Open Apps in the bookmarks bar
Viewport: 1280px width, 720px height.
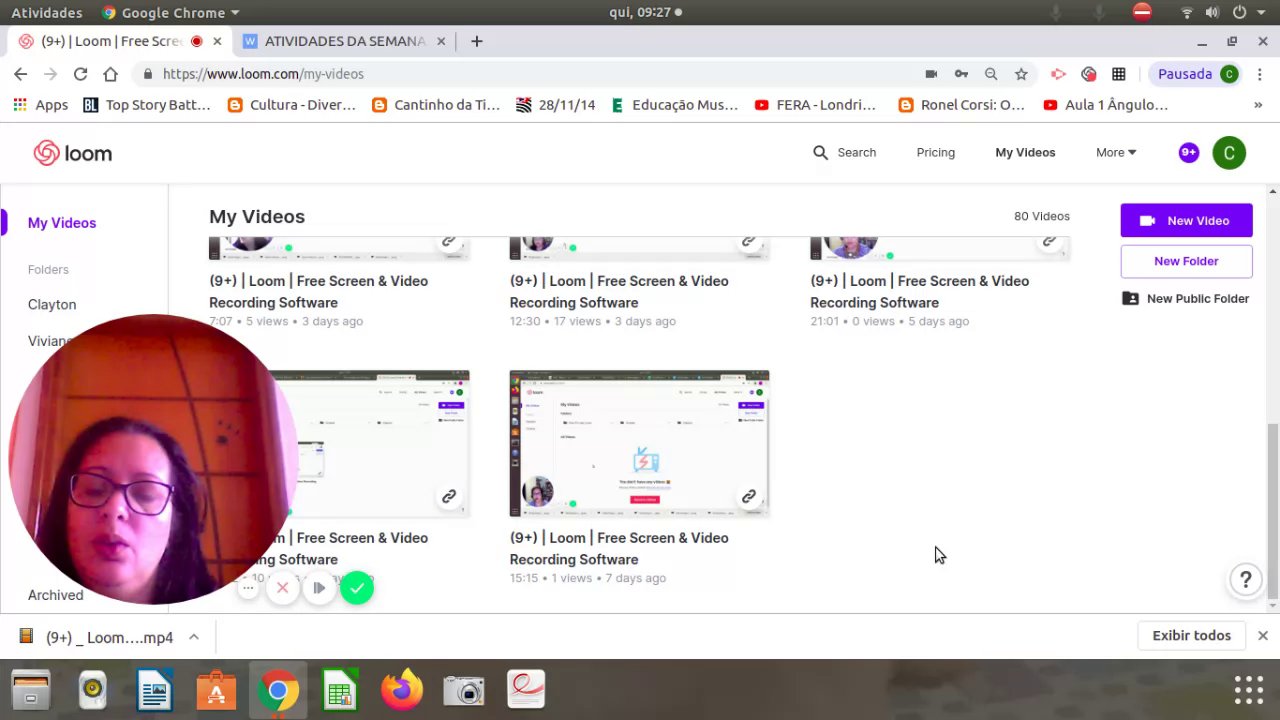41,105
